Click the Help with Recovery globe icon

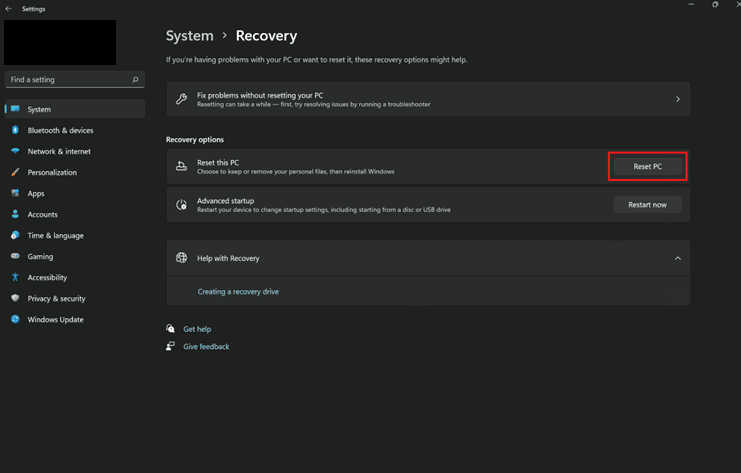coord(181,258)
